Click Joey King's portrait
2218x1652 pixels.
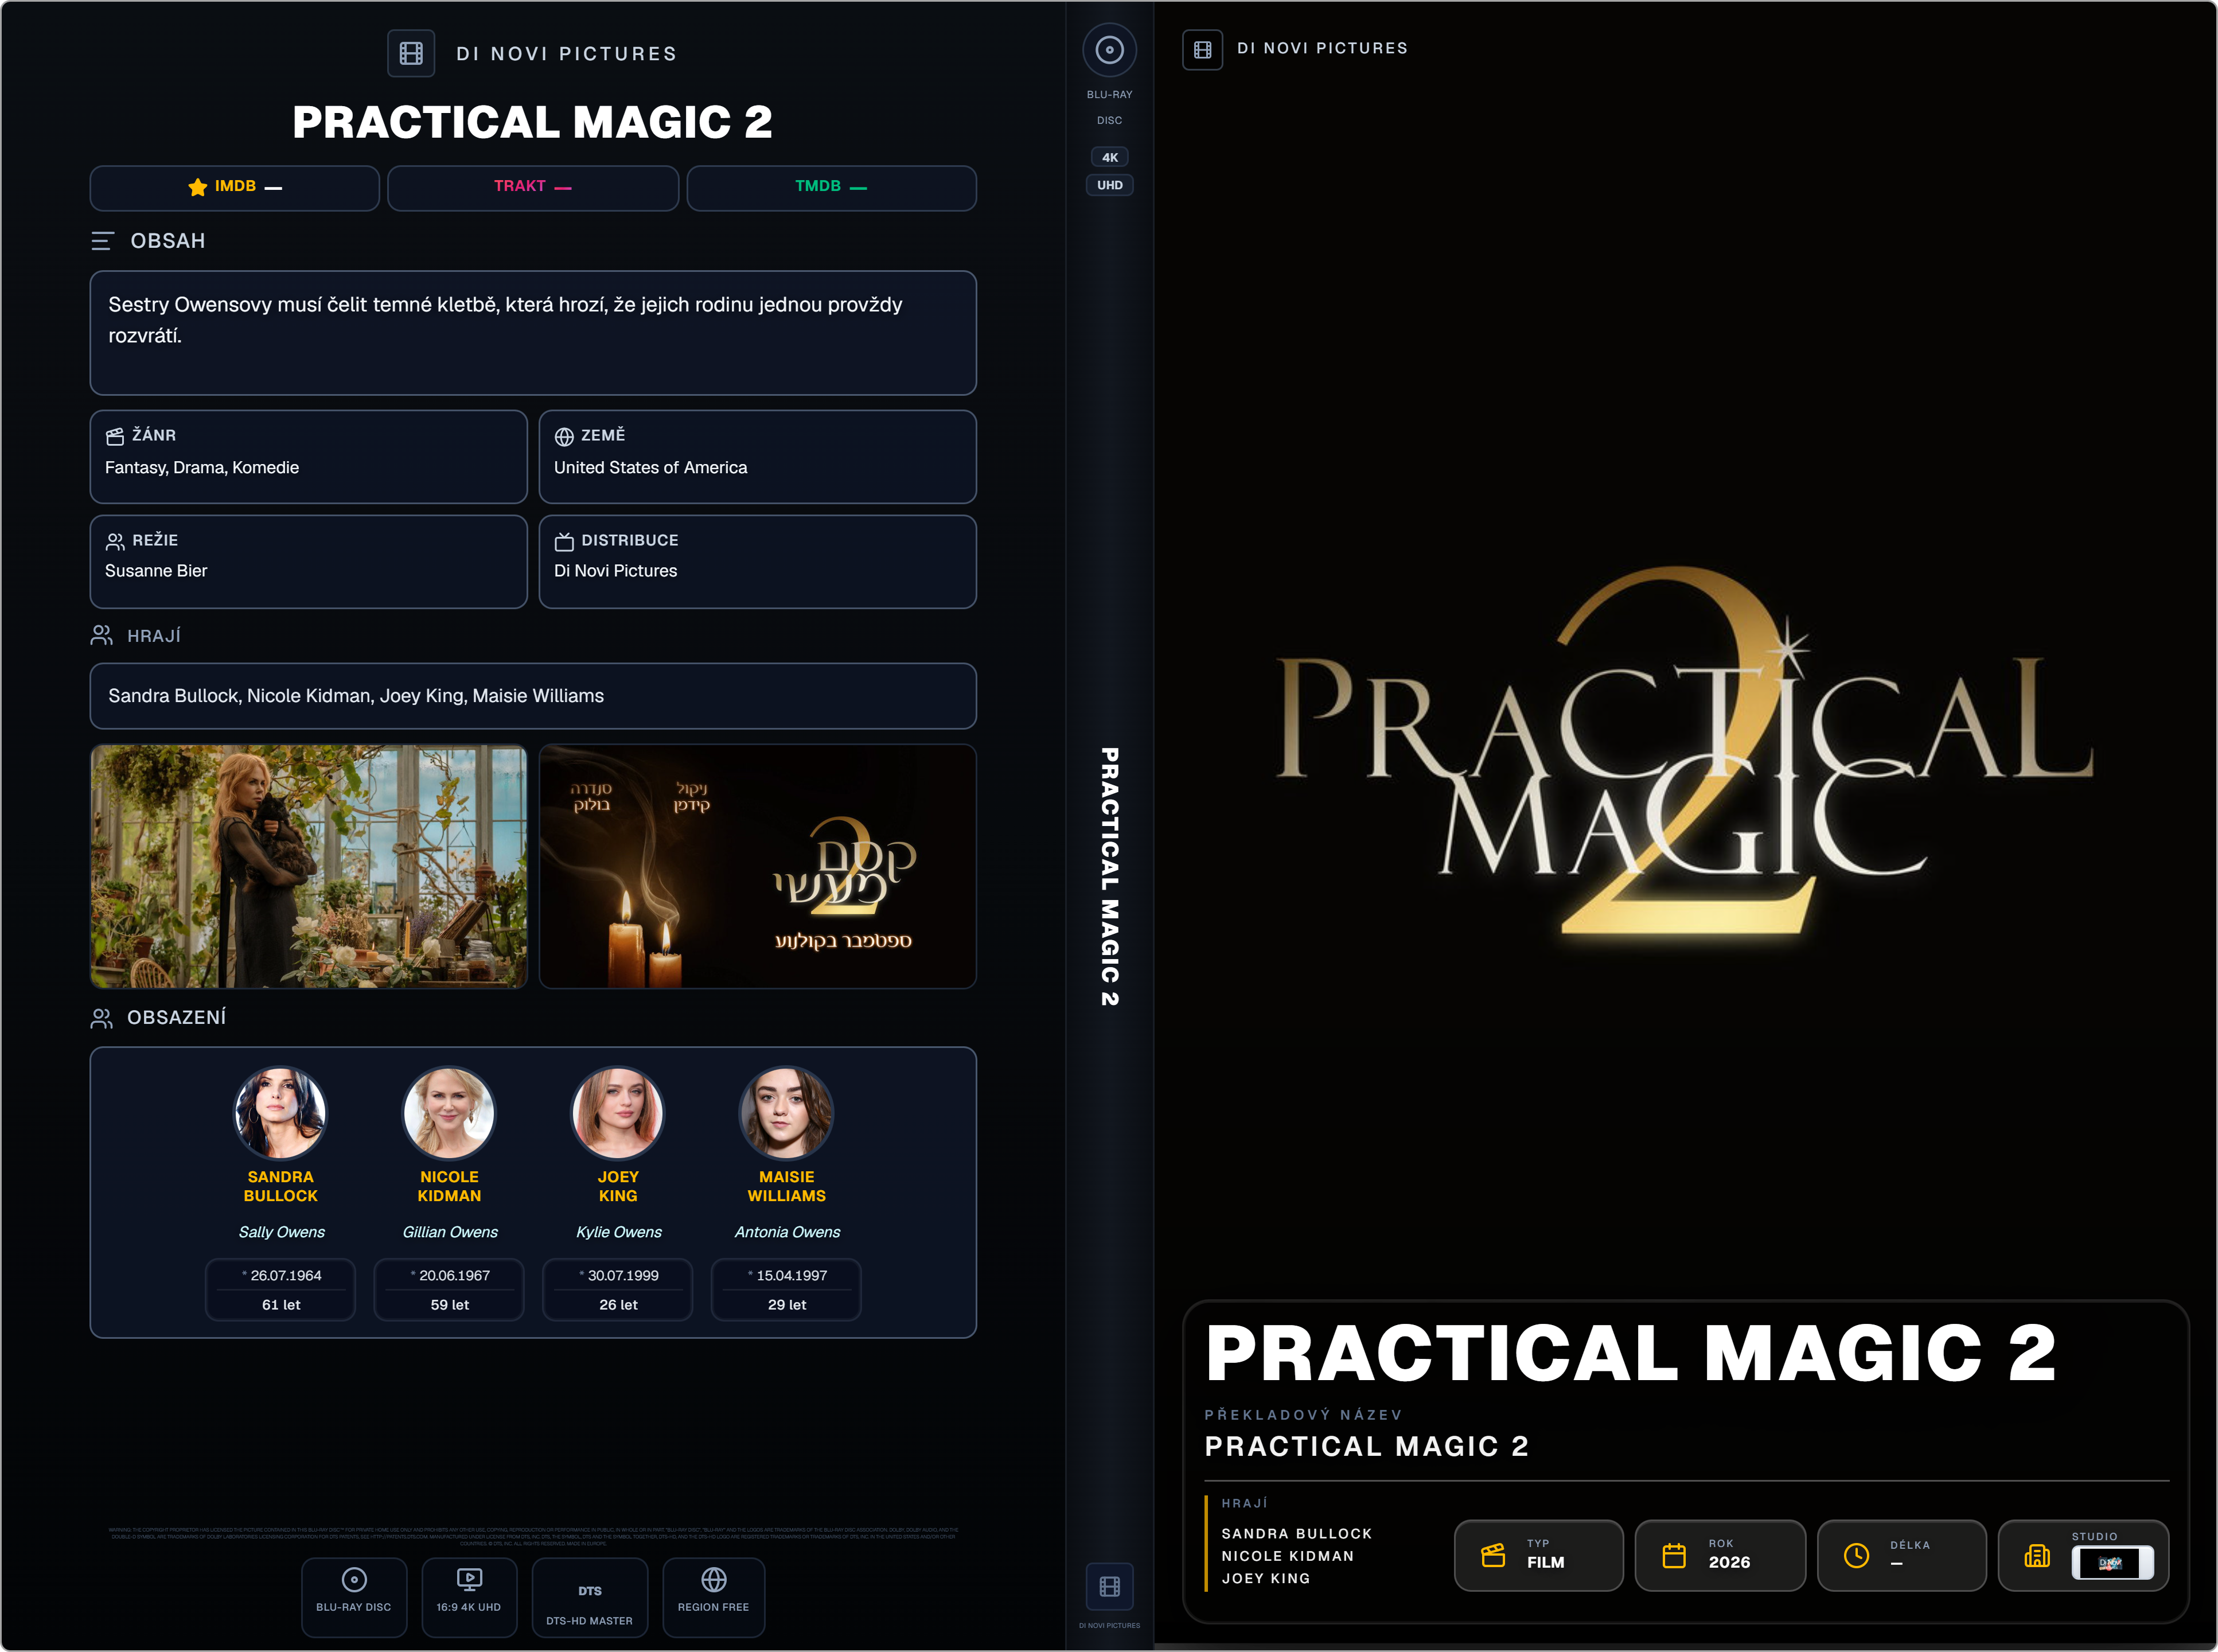[618, 1113]
